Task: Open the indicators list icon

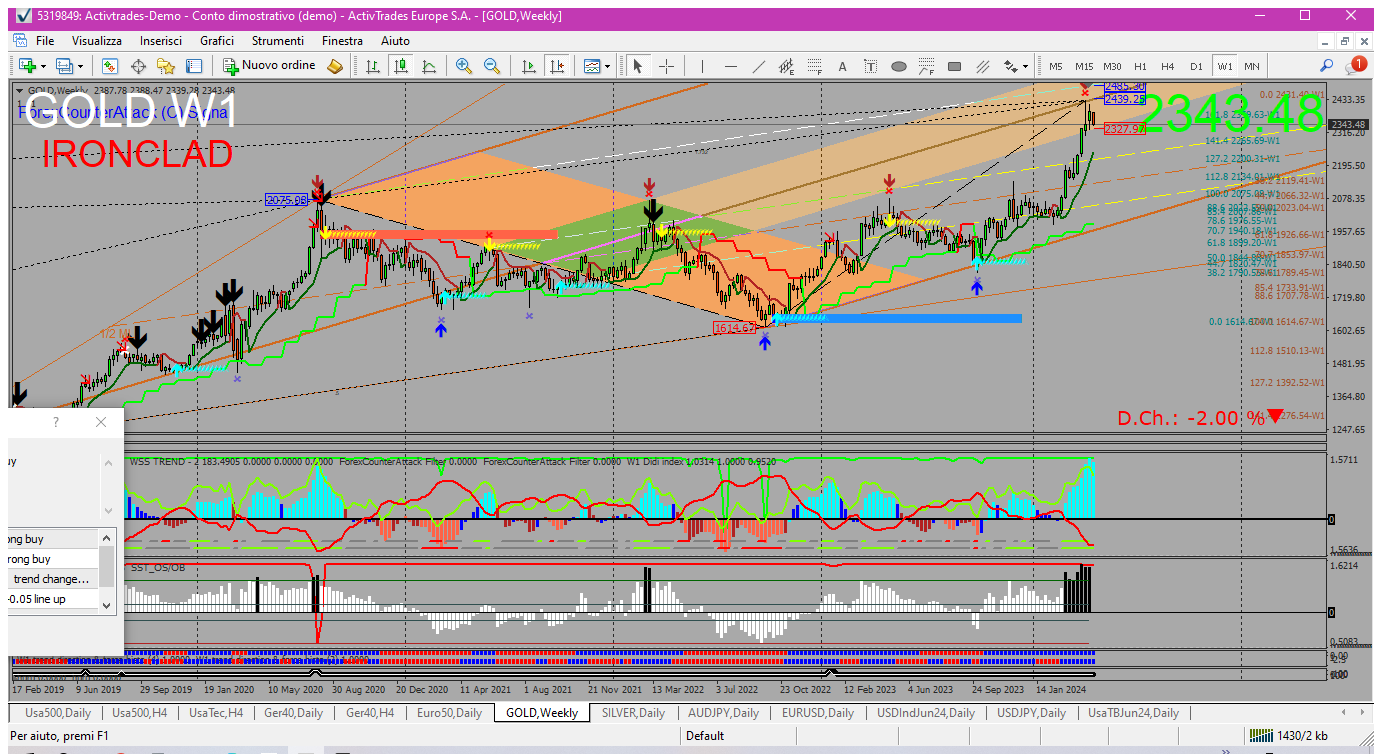Action: [x=592, y=66]
